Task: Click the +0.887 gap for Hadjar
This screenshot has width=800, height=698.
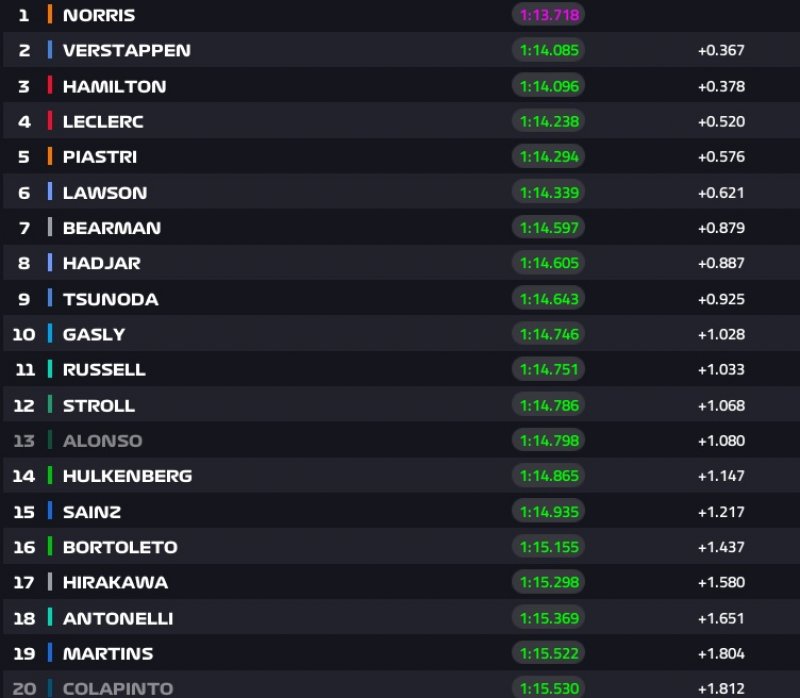Action: point(721,263)
